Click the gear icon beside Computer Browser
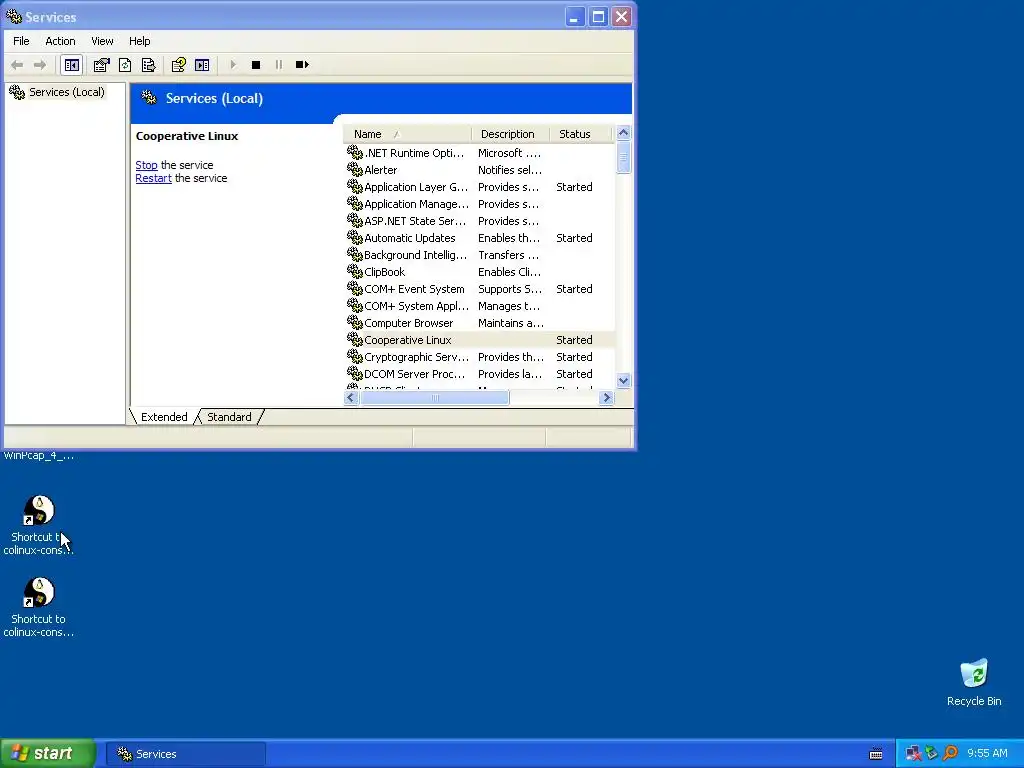This screenshot has height=768, width=1024. [x=355, y=322]
